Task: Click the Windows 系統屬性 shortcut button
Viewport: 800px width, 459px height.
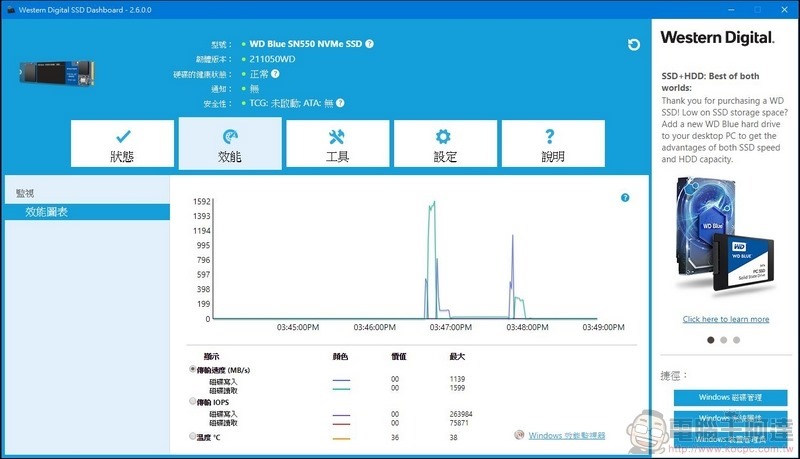Action: coord(730,418)
